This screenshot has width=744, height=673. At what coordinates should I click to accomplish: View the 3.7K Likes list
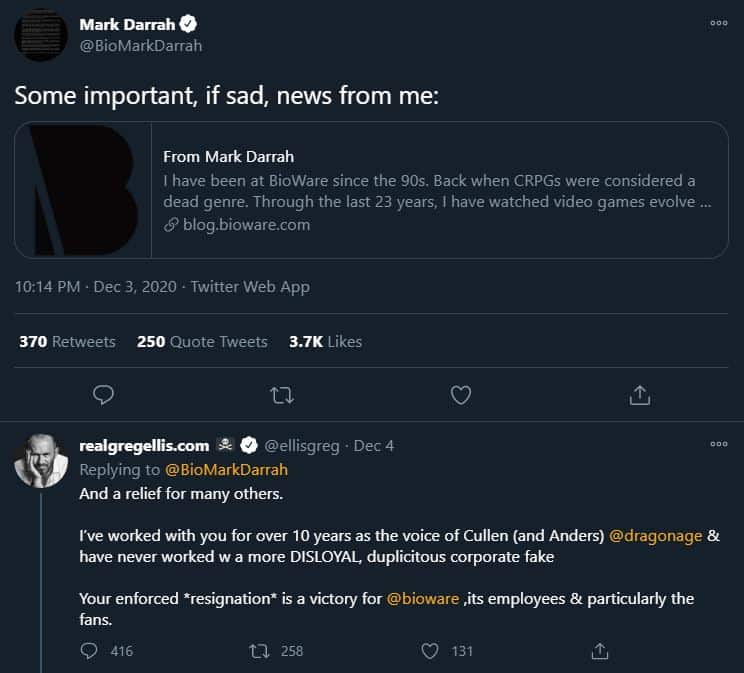point(325,341)
